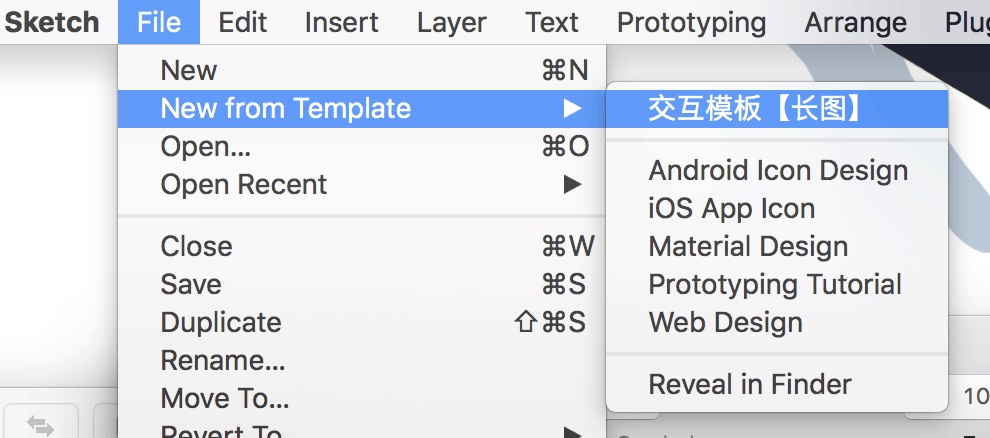Choose New from the File menu
Viewport: 990px width, 438px height.
coord(188,70)
